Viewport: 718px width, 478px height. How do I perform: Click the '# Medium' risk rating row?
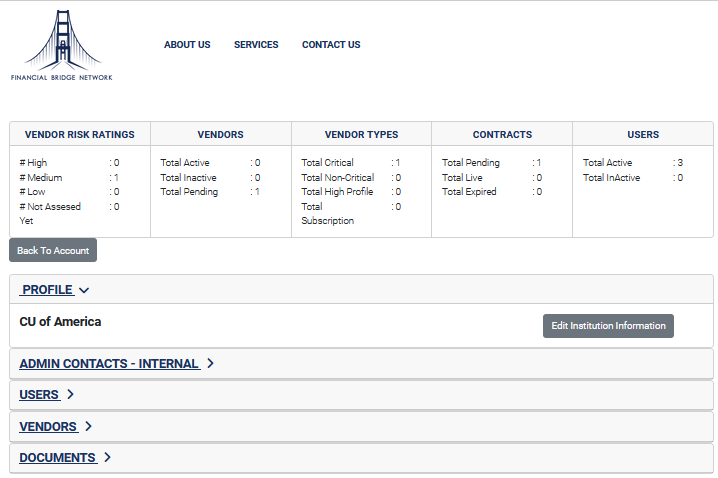click(70, 178)
